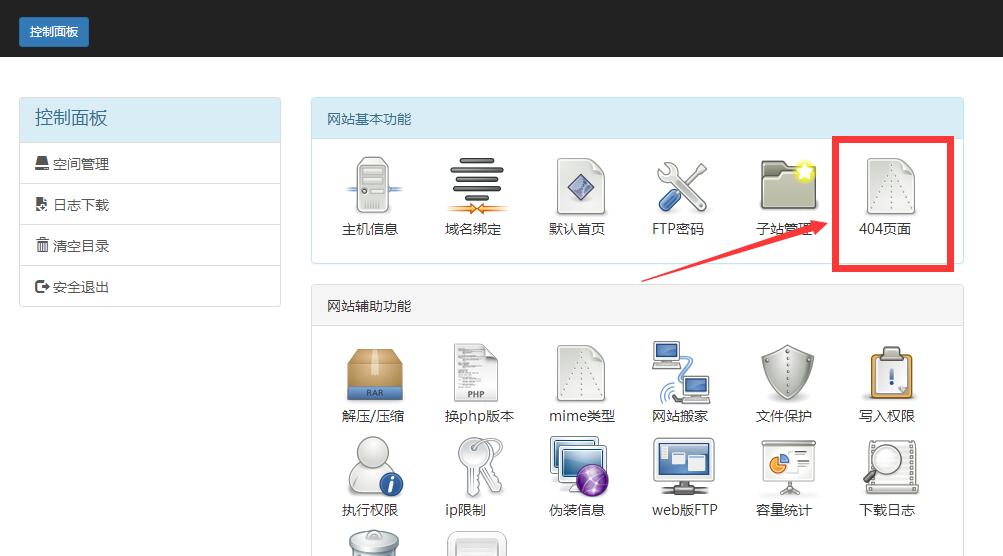Click the 下载日志 text label
The height and width of the screenshot is (556, 1003).
pos(887,510)
